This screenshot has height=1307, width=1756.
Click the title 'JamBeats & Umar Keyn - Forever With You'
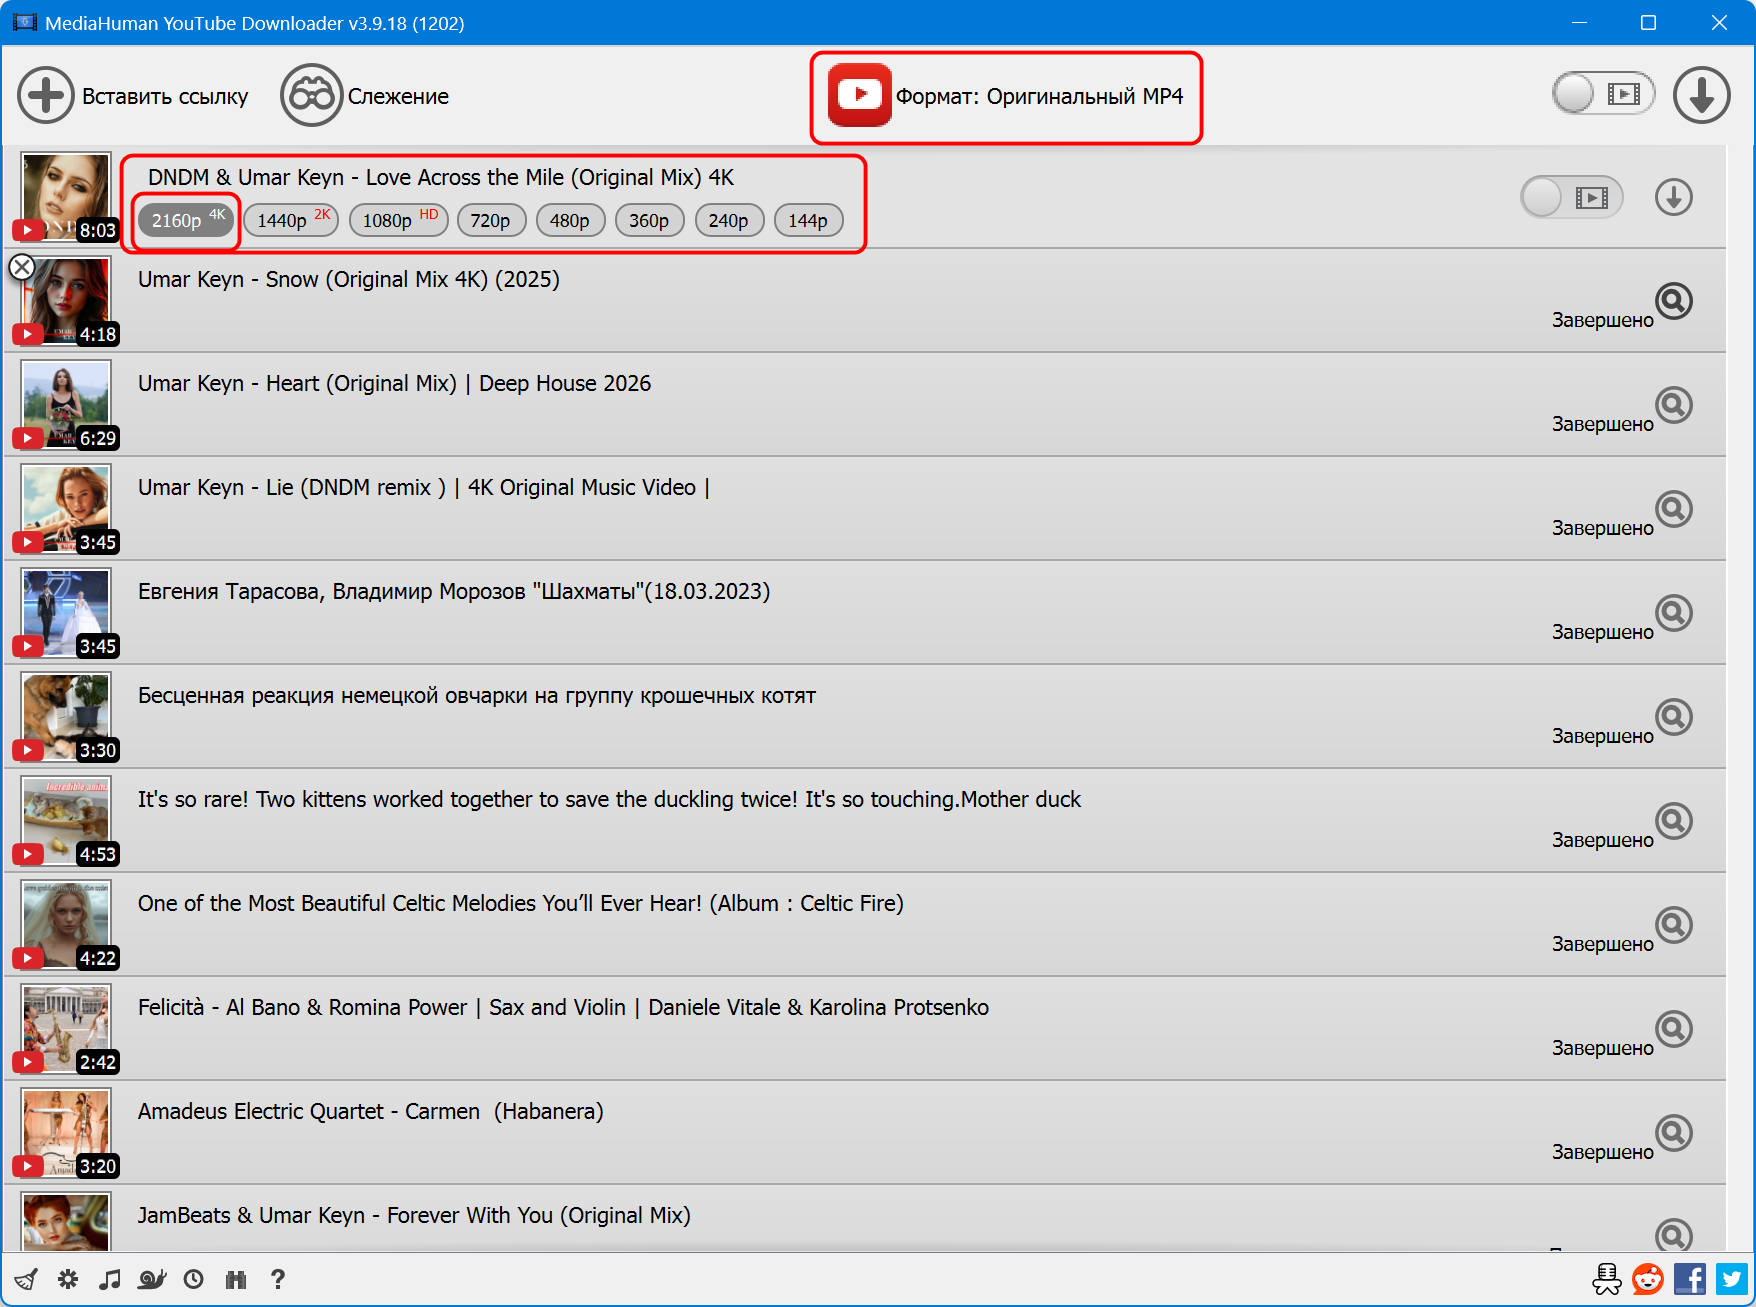click(345, 1216)
